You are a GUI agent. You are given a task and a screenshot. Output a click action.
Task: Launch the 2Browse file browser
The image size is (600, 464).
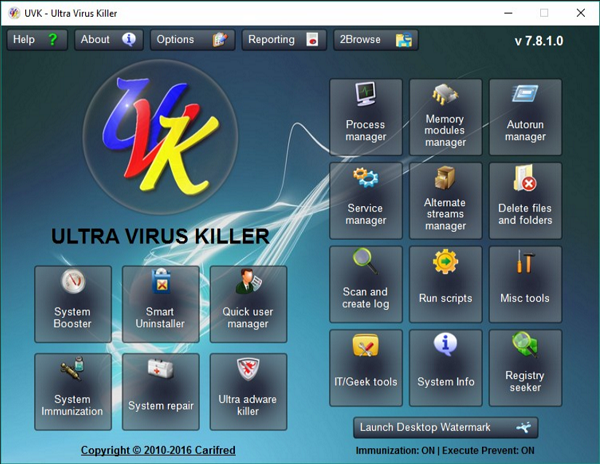click(376, 40)
